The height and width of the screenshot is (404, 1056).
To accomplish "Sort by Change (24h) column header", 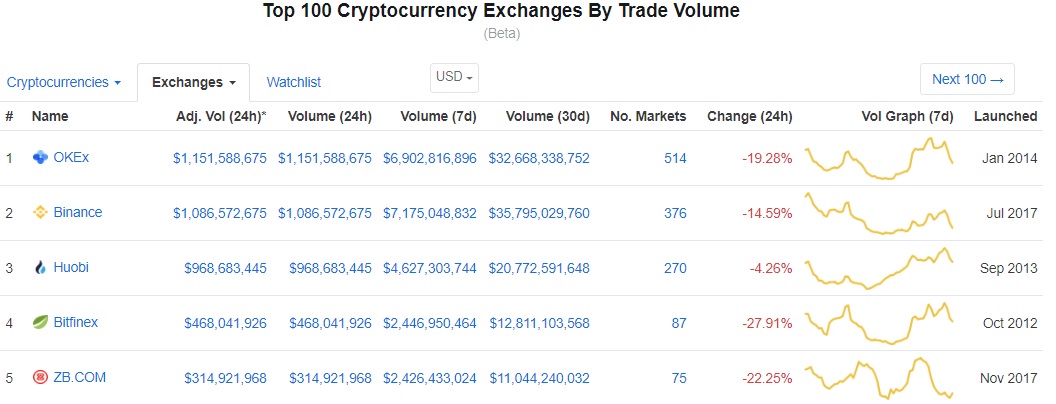I will click(750, 116).
